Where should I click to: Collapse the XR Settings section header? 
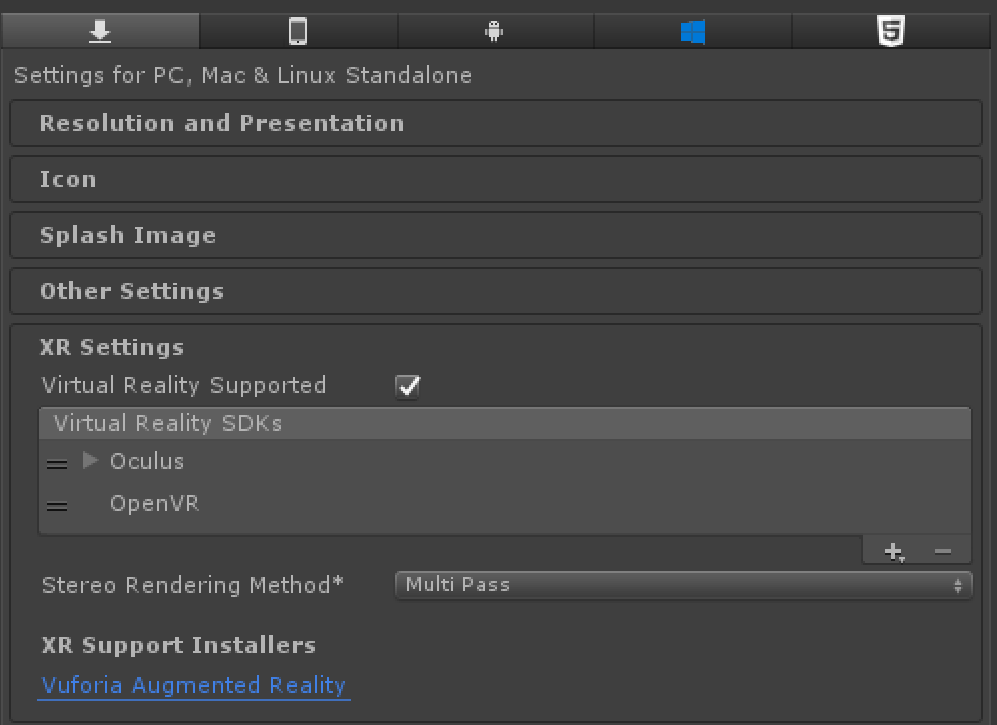(x=112, y=347)
